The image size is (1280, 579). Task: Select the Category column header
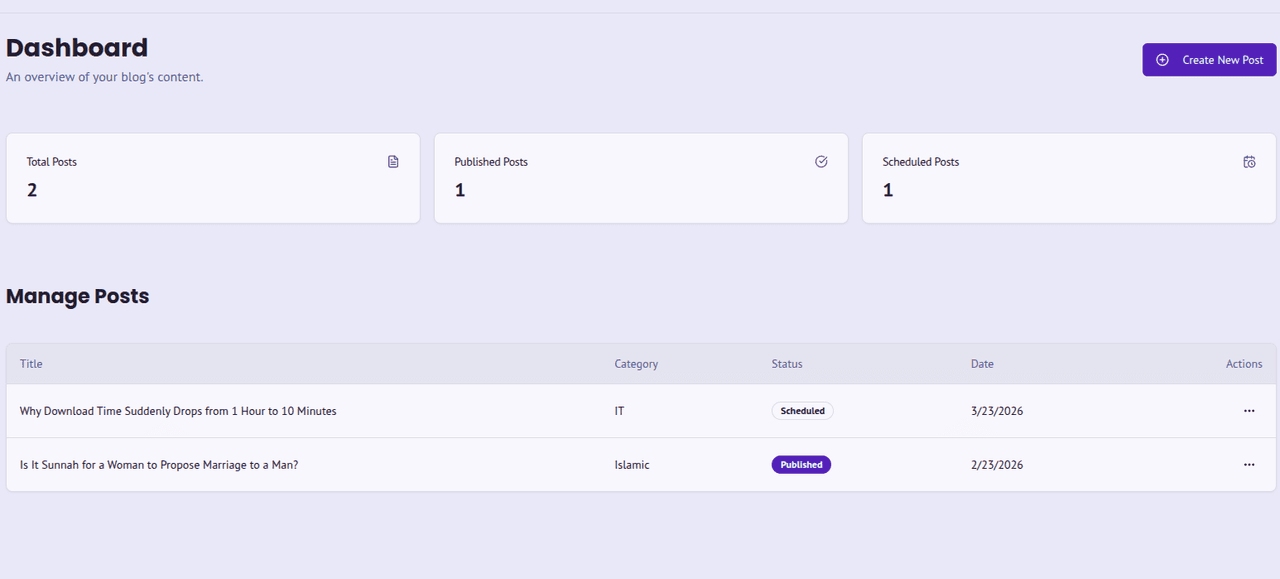(x=636, y=364)
